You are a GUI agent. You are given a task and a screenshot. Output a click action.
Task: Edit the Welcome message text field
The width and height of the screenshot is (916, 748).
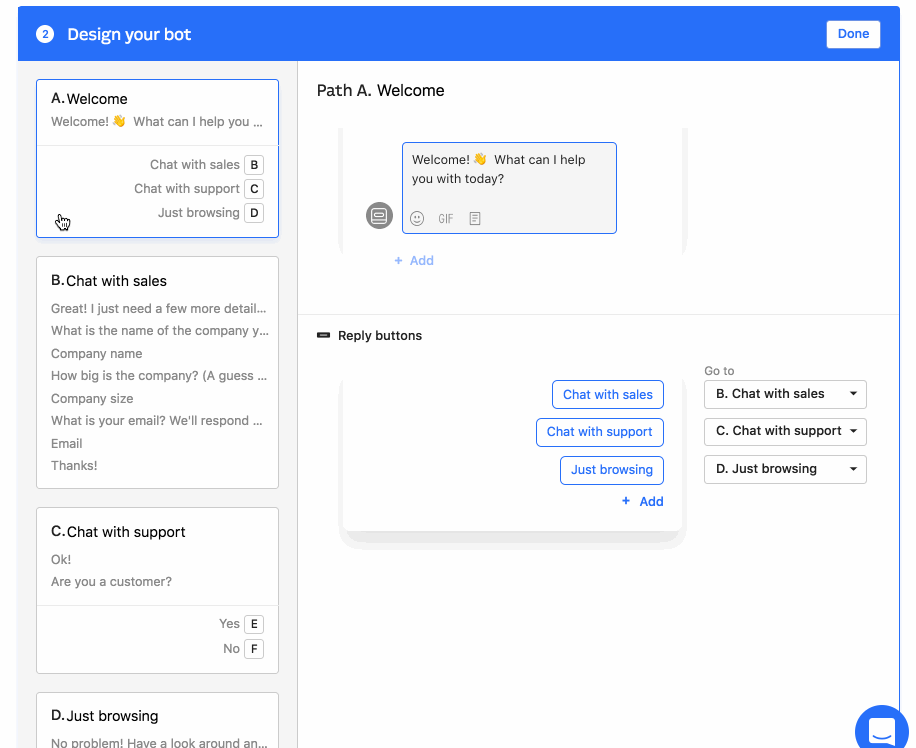(x=508, y=170)
